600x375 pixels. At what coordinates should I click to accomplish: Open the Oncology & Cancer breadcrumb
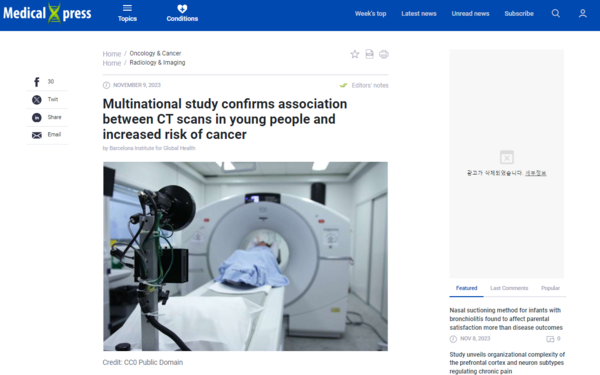click(x=155, y=53)
